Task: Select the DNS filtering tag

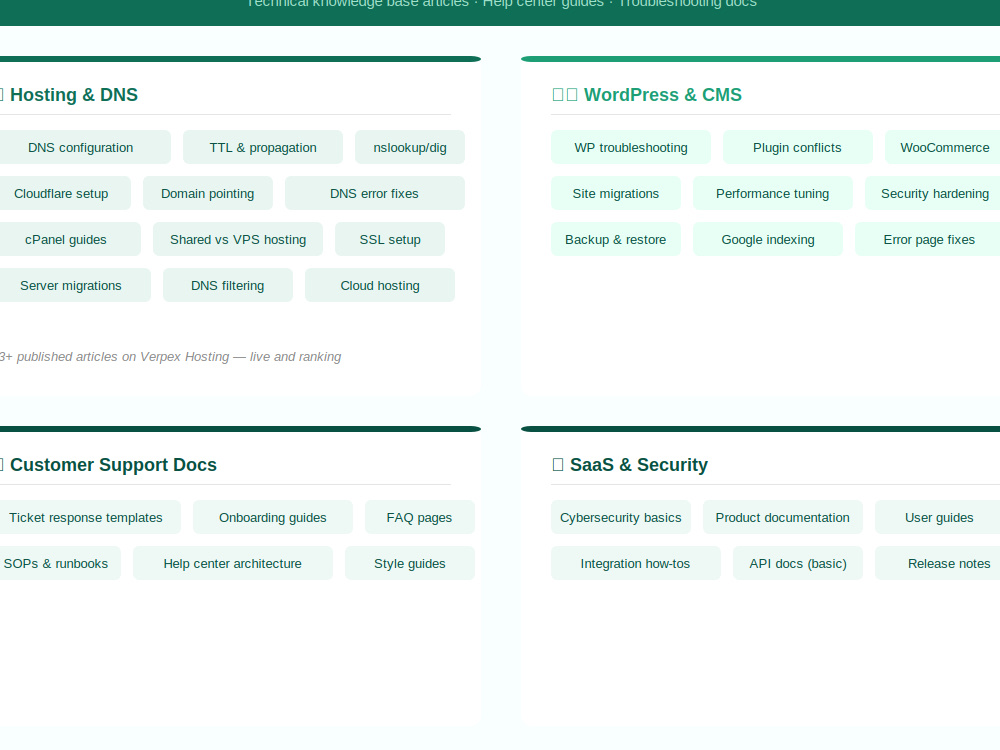Action: [x=228, y=285]
